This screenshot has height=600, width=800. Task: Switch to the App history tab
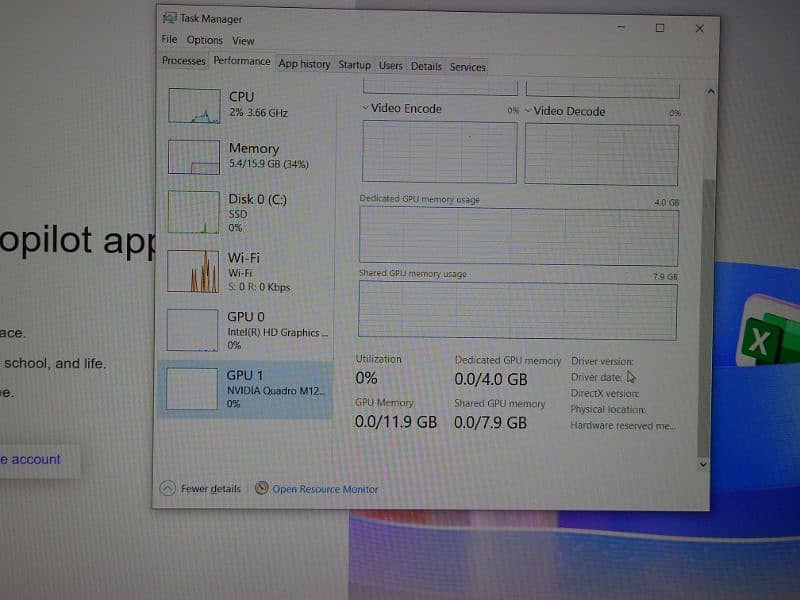pos(304,64)
